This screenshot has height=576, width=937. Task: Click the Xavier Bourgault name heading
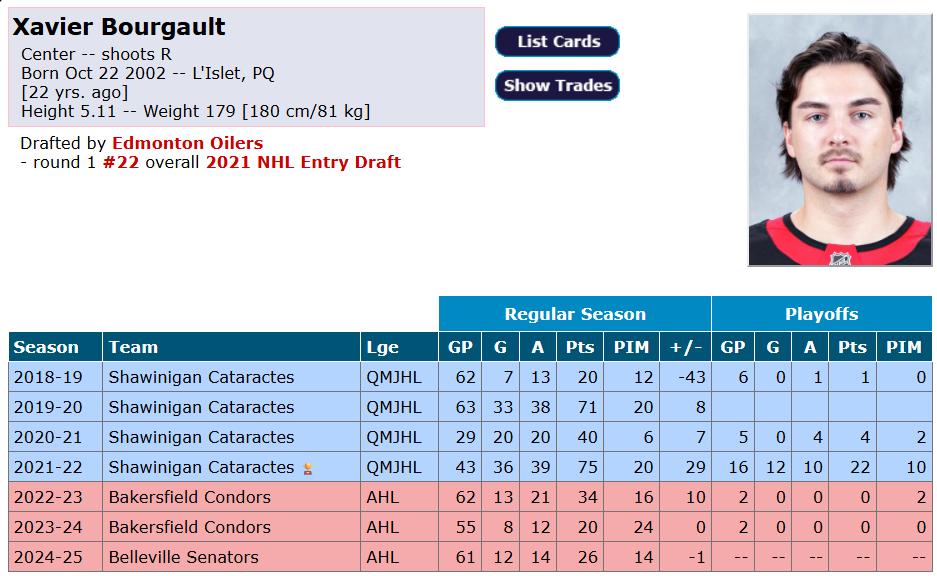point(119,27)
